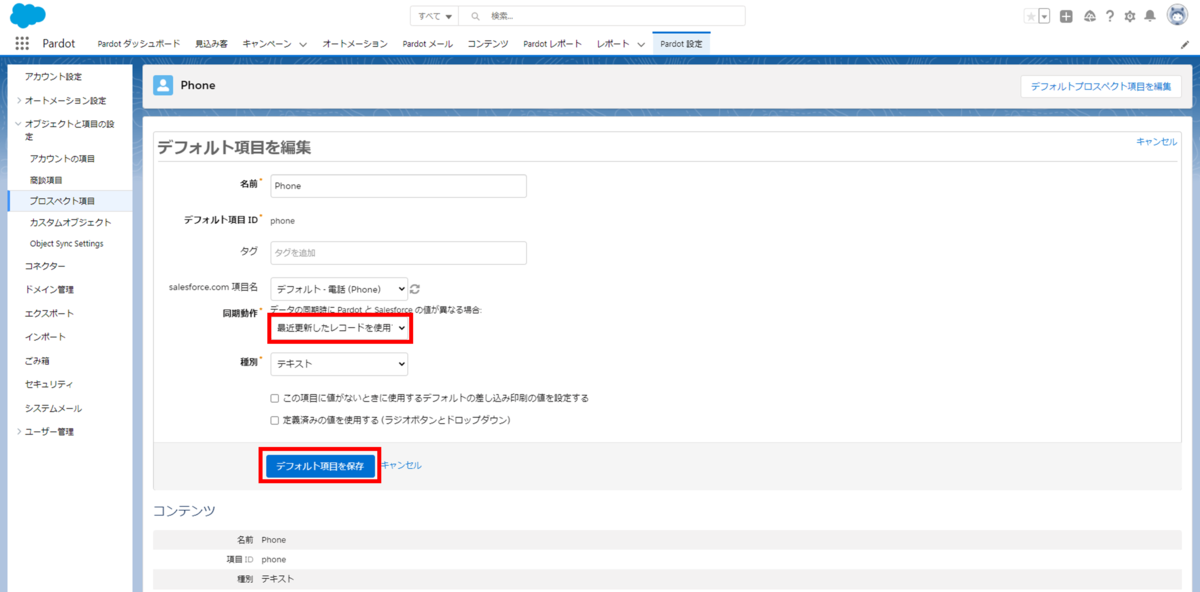
Task: Open システムメール in the sidebar
Action: [x=54, y=408]
